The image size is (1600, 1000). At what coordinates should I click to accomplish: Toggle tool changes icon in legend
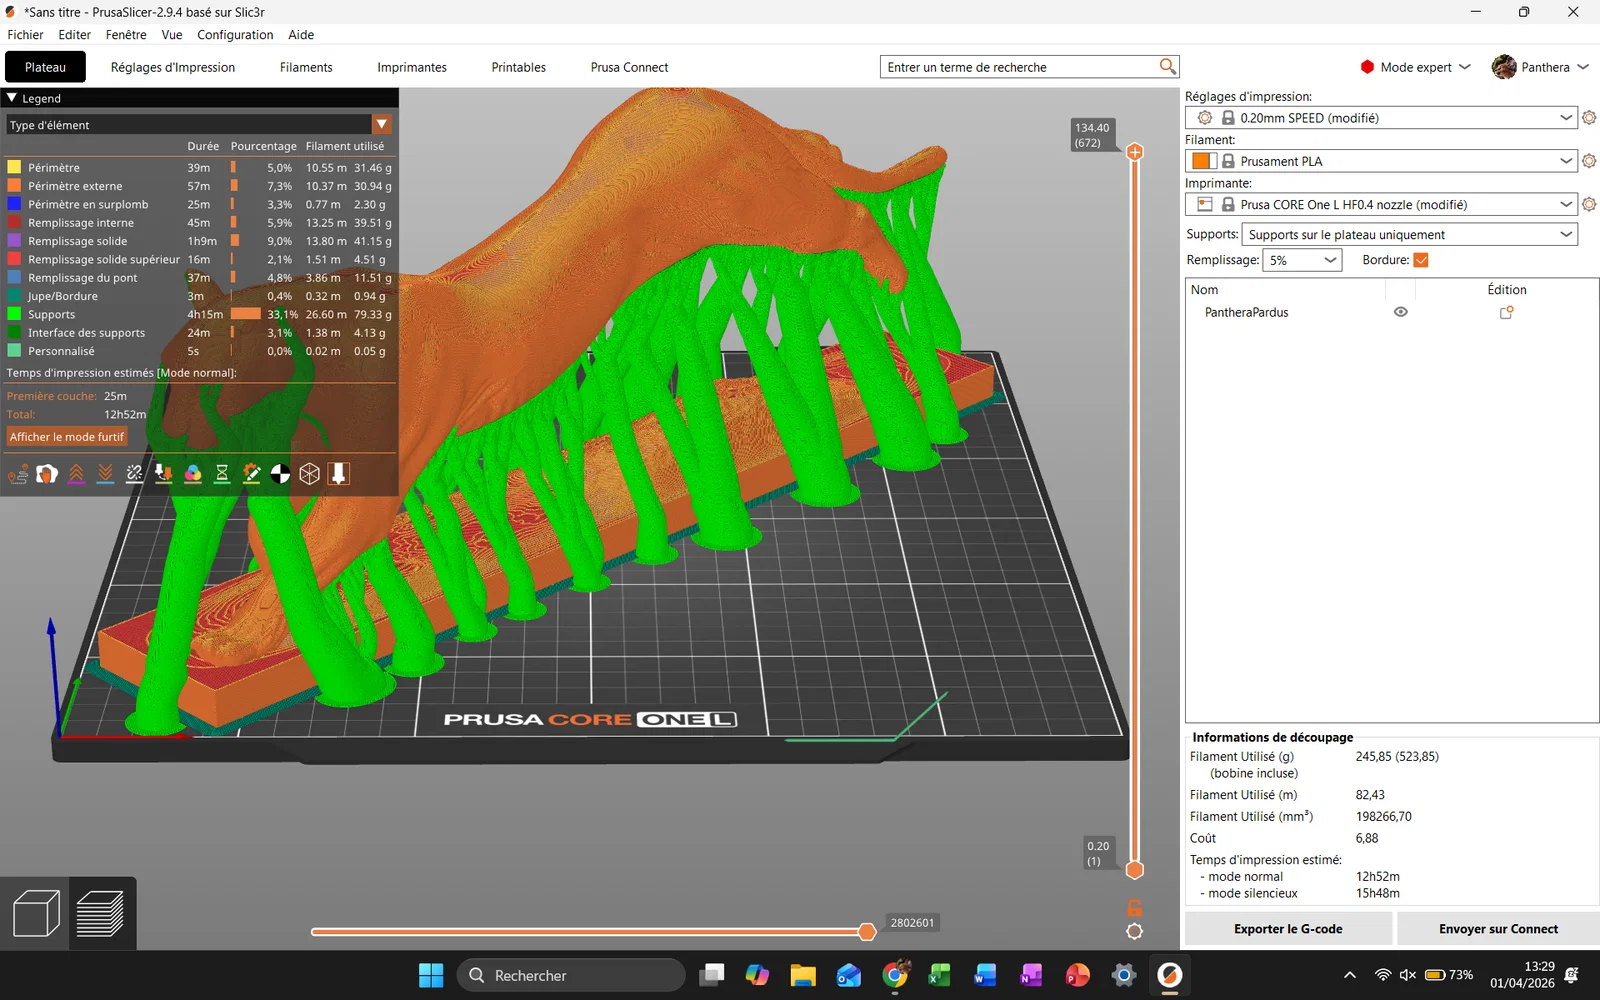(x=164, y=474)
